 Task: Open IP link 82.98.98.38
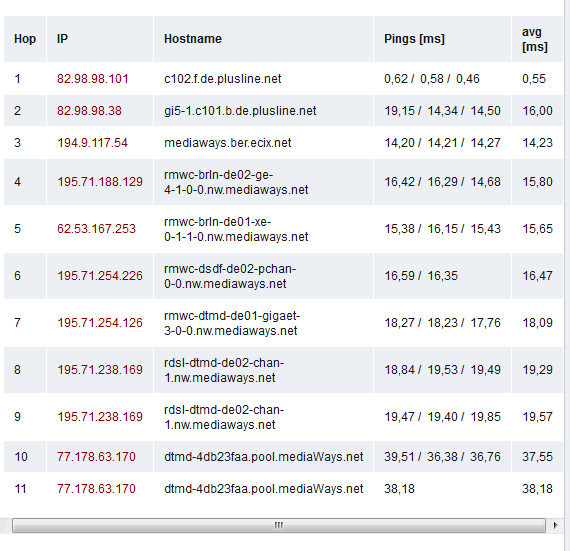pyautogui.click(x=89, y=111)
